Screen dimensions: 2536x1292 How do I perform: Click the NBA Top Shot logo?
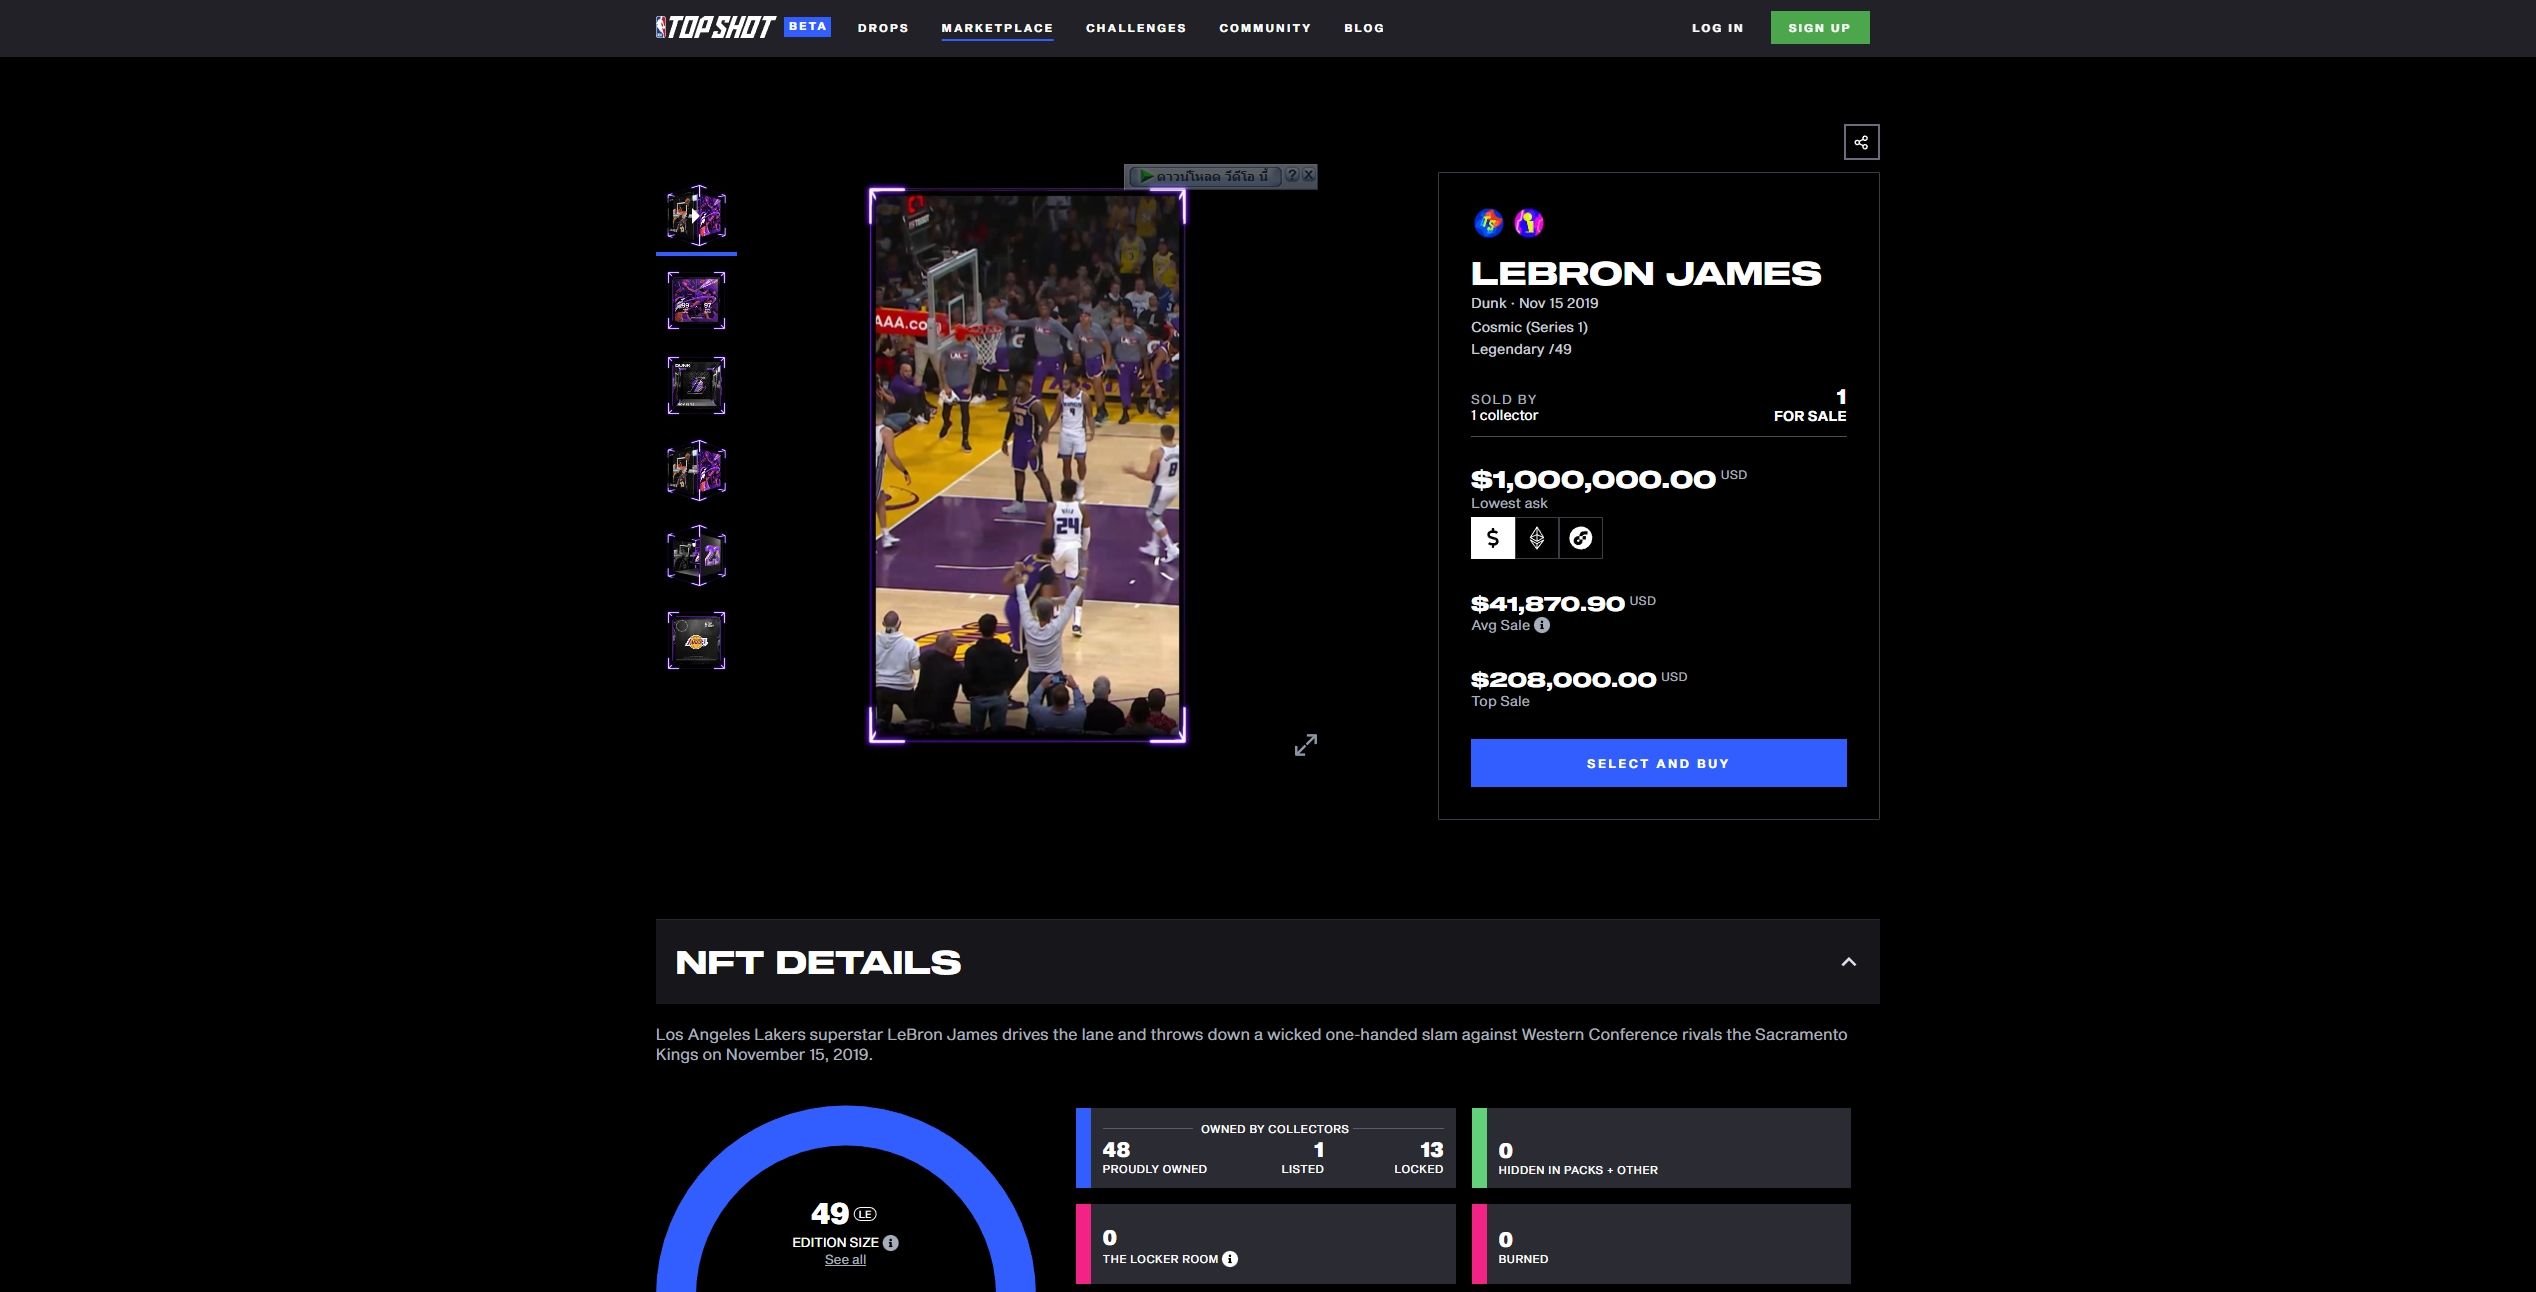pyautogui.click(x=715, y=28)
